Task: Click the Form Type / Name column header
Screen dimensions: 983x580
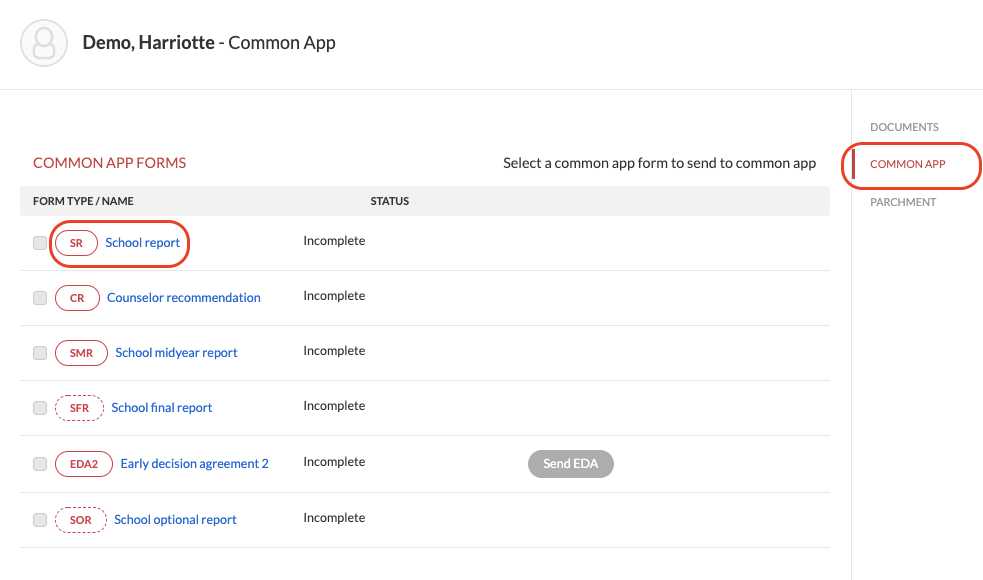Action: click(x=83, y=201)
